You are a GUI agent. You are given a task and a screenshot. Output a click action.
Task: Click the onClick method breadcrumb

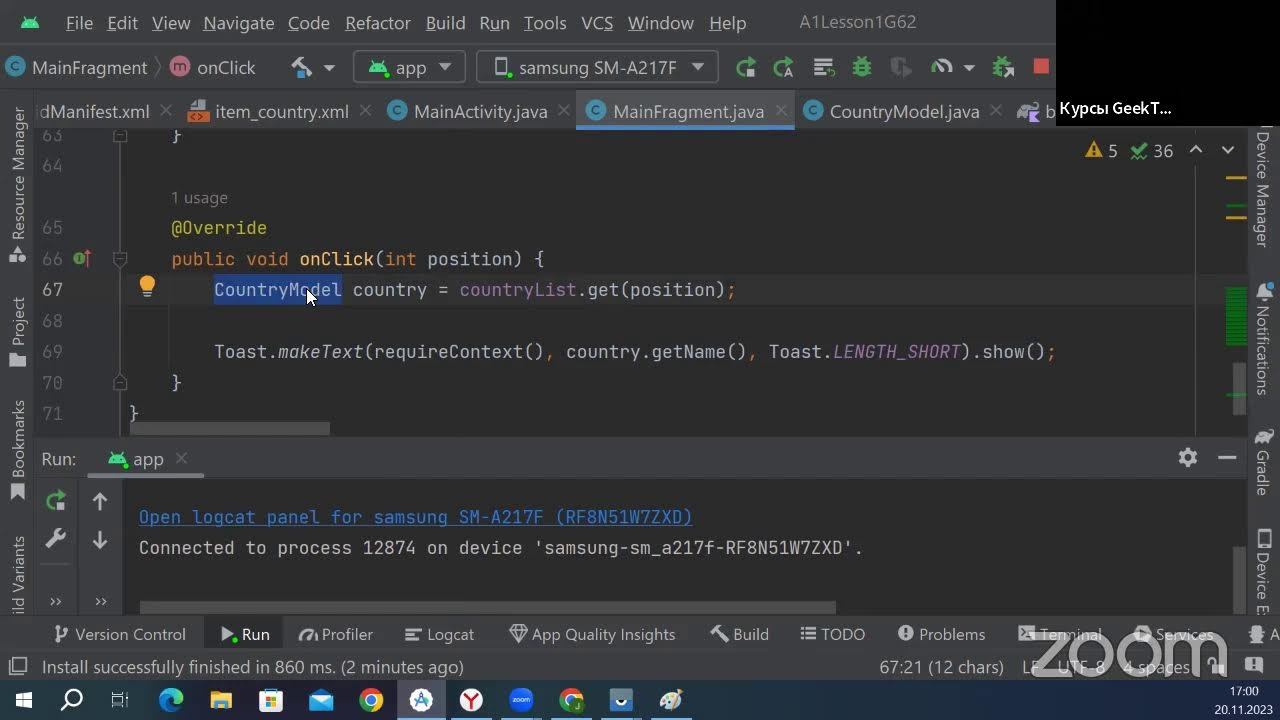213,68
